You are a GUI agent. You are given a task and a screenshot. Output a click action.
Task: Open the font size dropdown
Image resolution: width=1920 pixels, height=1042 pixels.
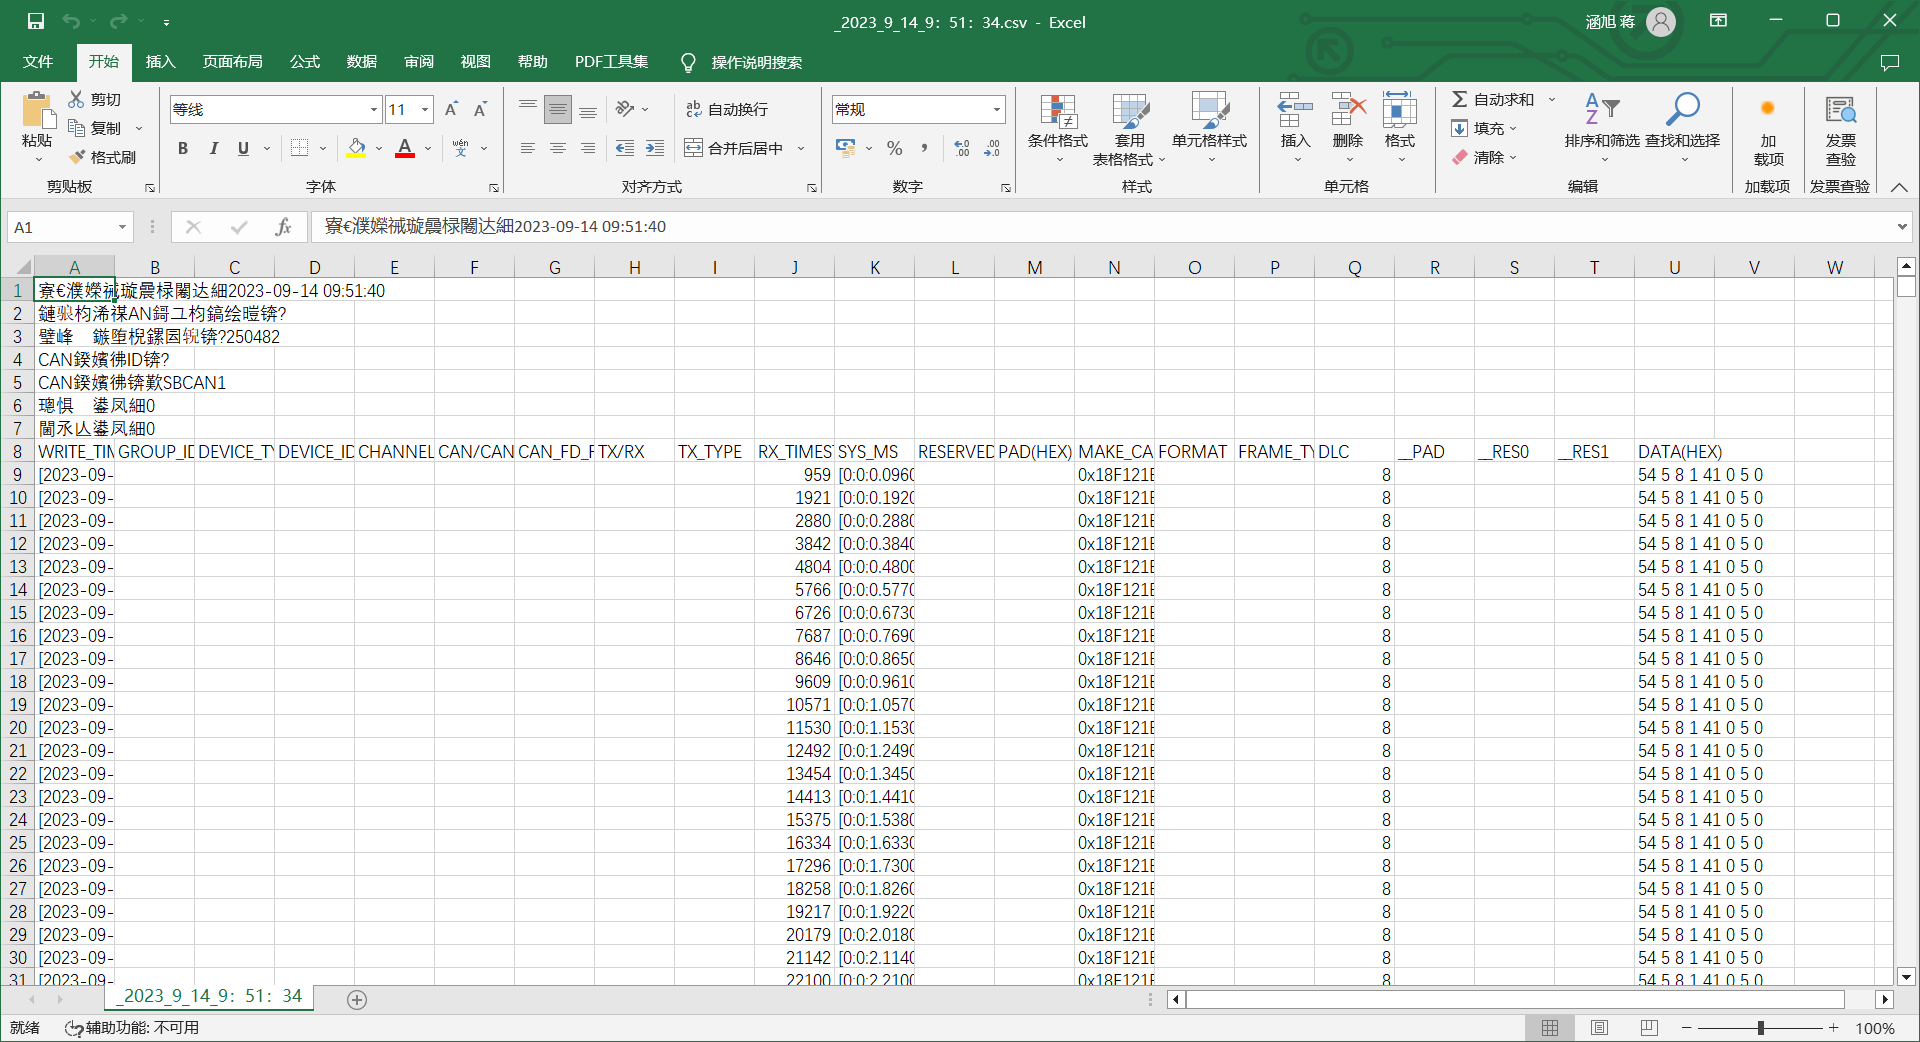[425, 109]
